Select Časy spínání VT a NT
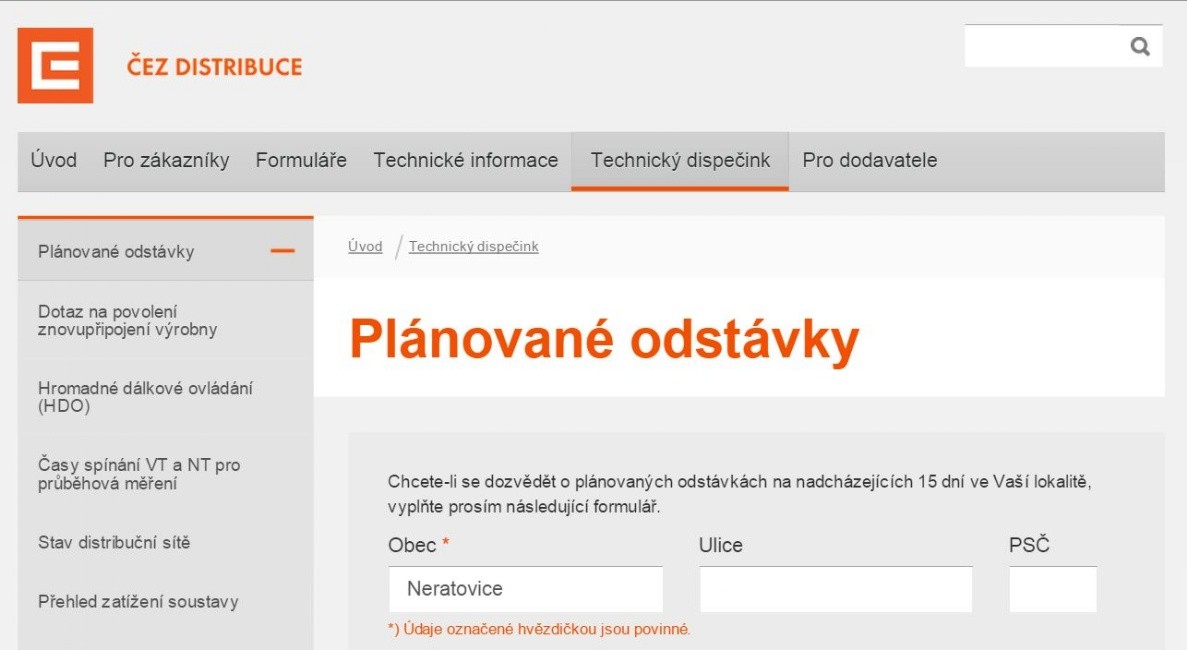 click(138, 474)
